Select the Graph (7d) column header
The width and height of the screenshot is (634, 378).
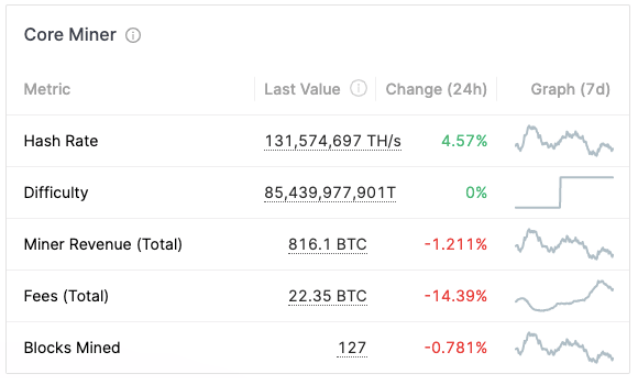570,89
